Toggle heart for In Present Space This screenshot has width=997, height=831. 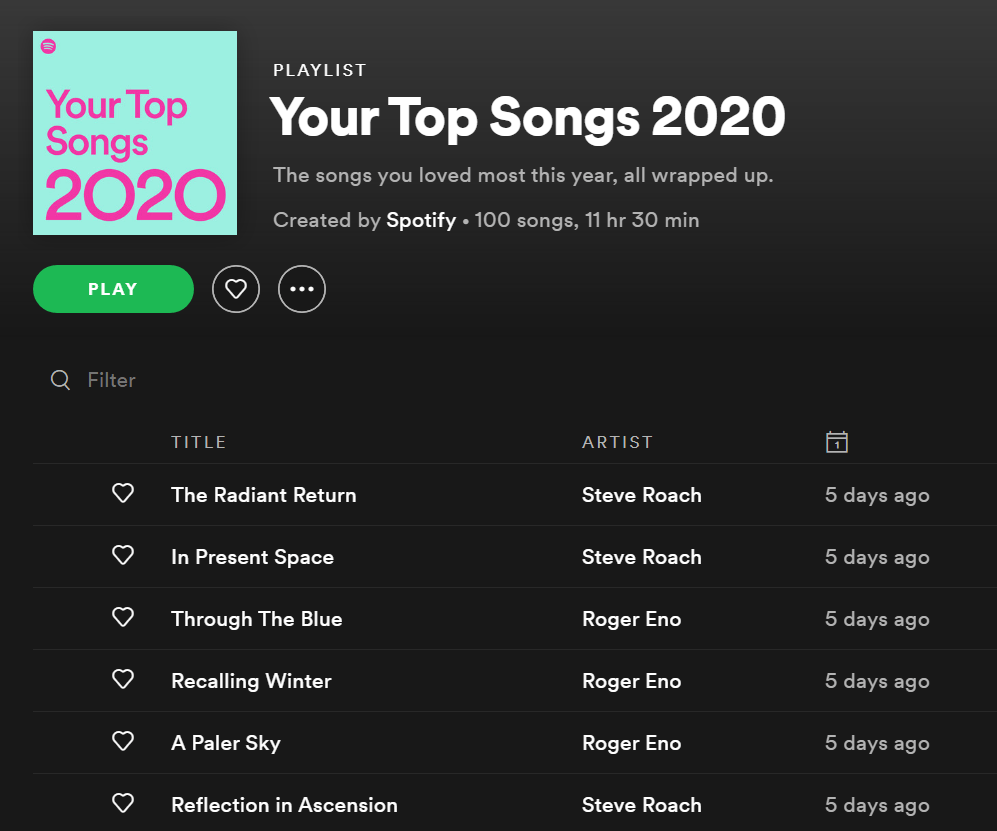(123, 556)
